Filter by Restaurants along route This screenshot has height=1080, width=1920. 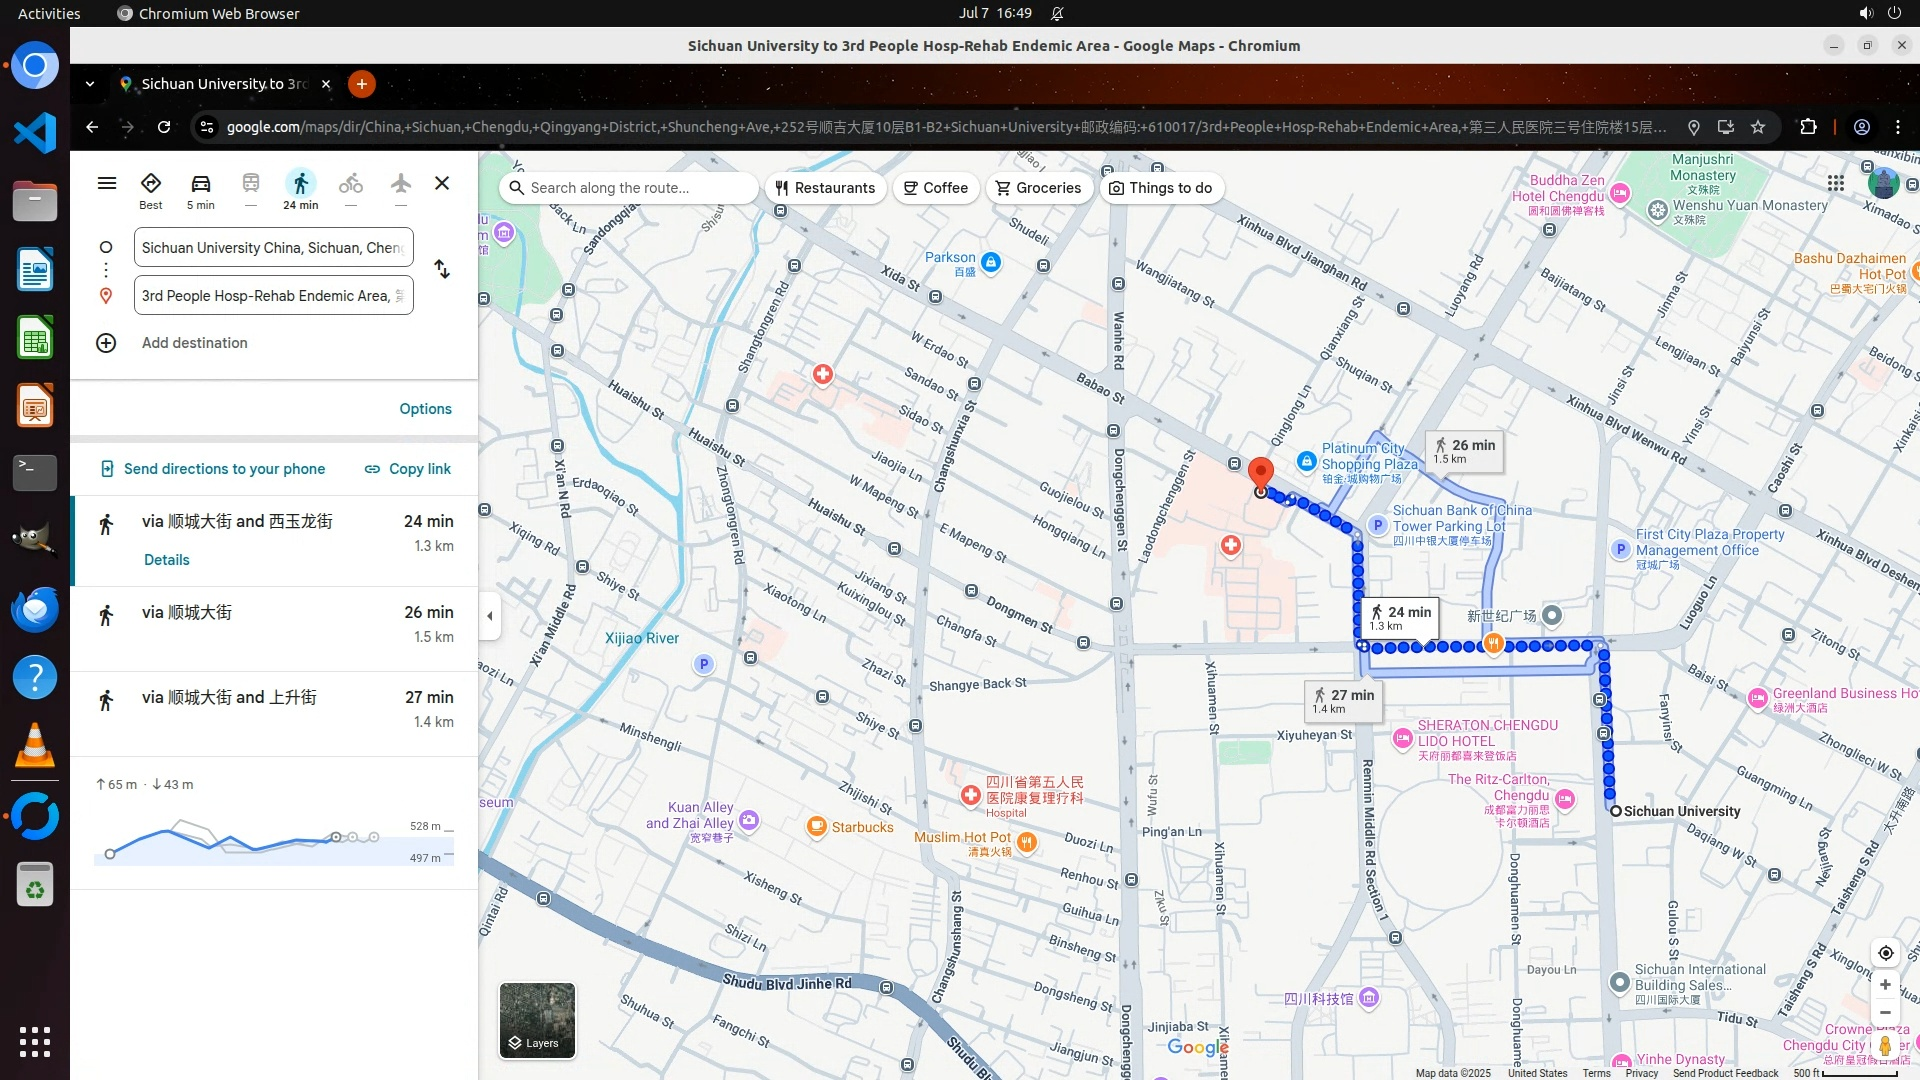(x=825, y=188)
